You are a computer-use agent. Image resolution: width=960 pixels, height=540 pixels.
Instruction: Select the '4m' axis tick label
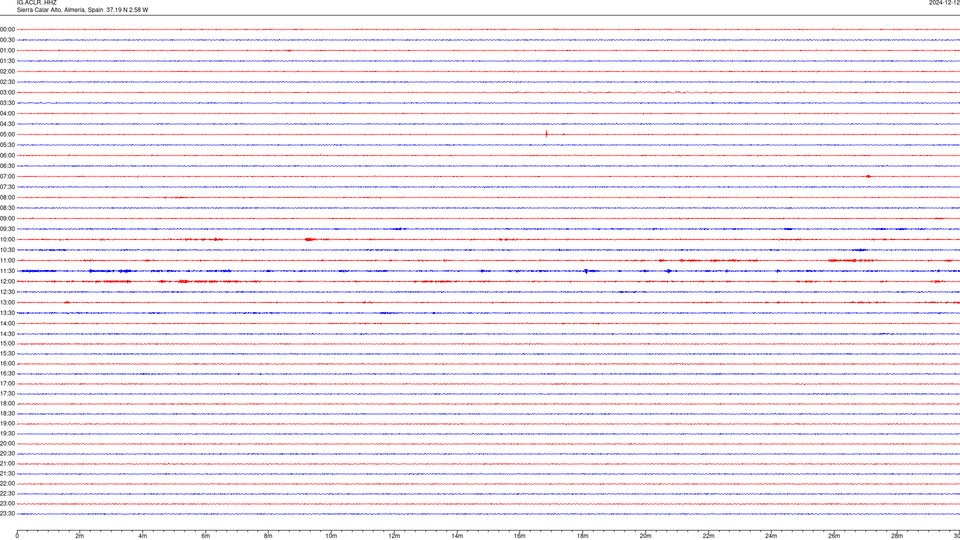pyautogui.click(x=143, y=536)
